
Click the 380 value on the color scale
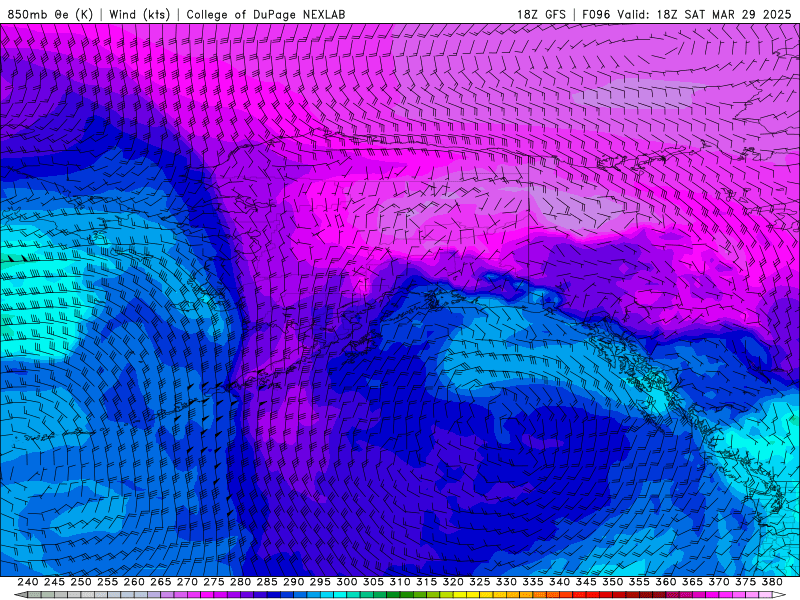771,582
